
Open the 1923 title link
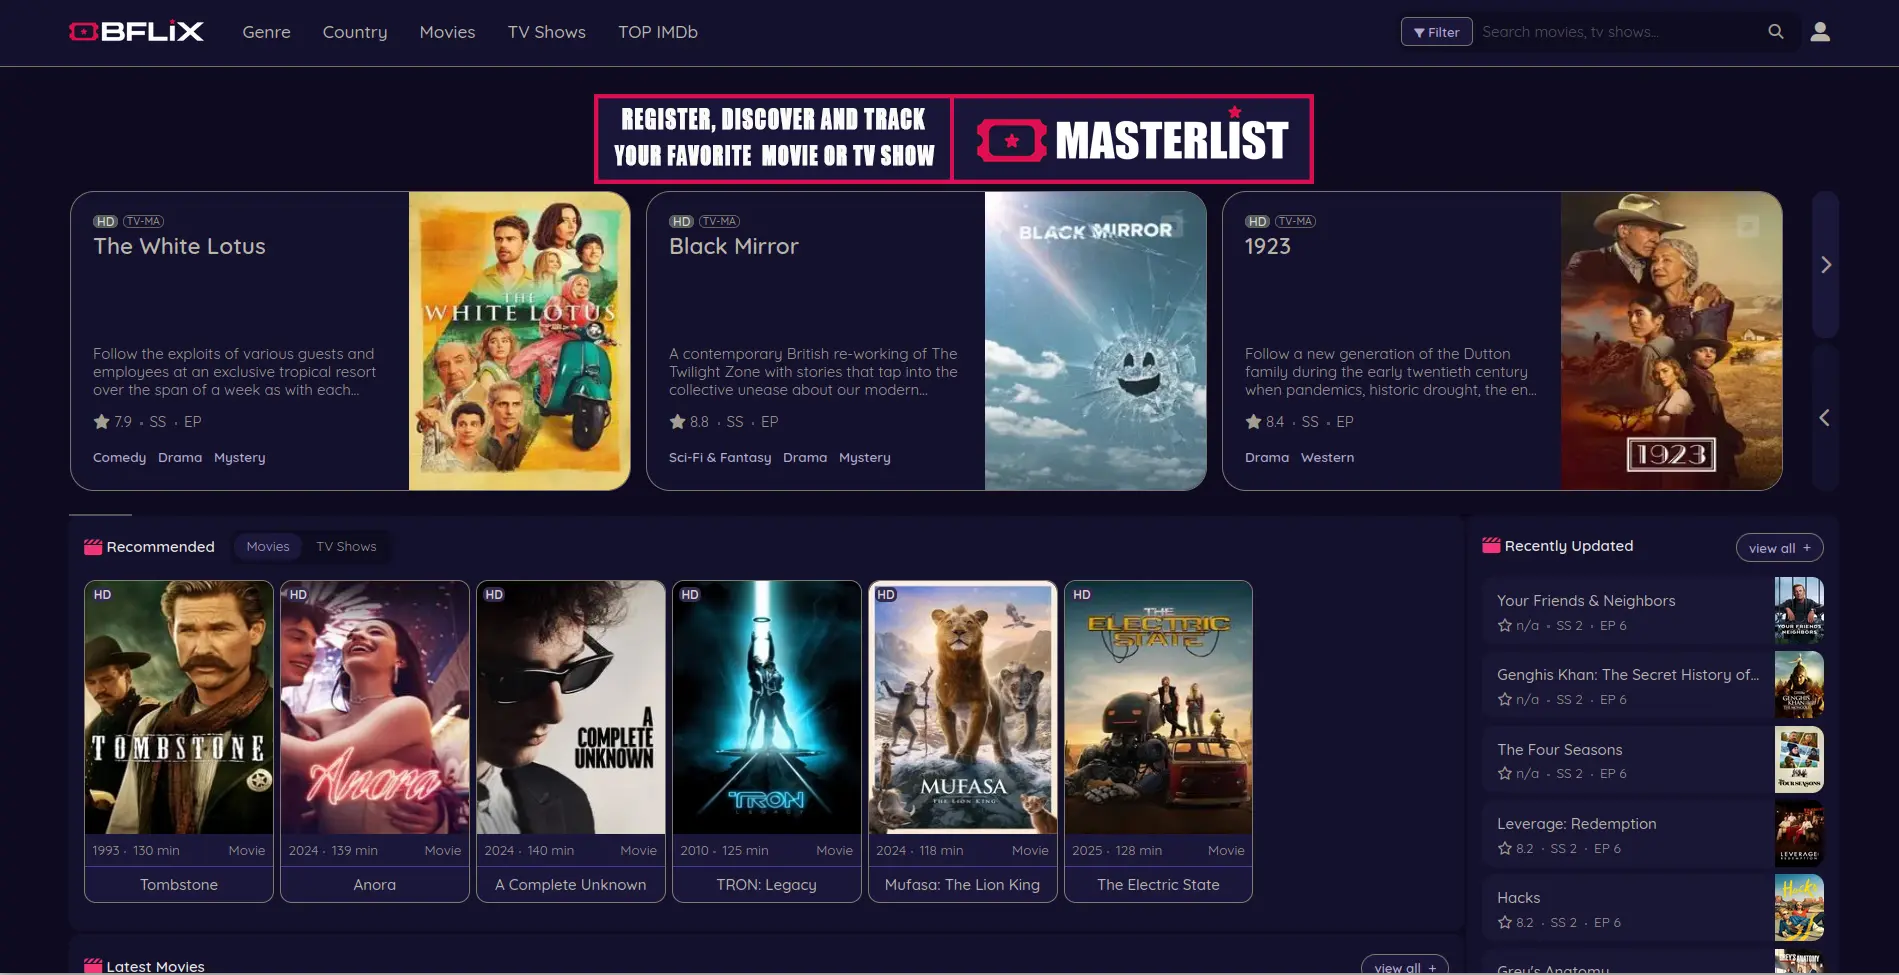[x=1267, y=247]
